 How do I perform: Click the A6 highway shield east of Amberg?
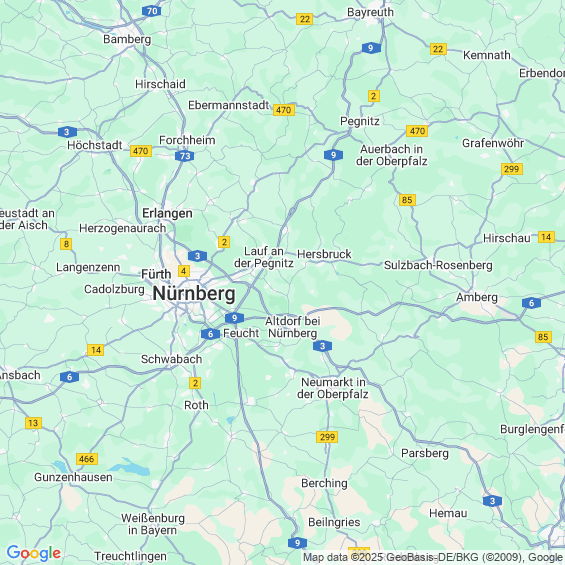[x=531, y=303]
